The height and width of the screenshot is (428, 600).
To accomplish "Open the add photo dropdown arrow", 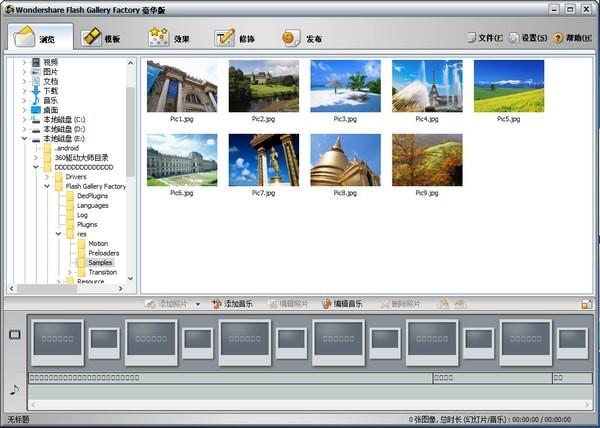I will point(198,304).
